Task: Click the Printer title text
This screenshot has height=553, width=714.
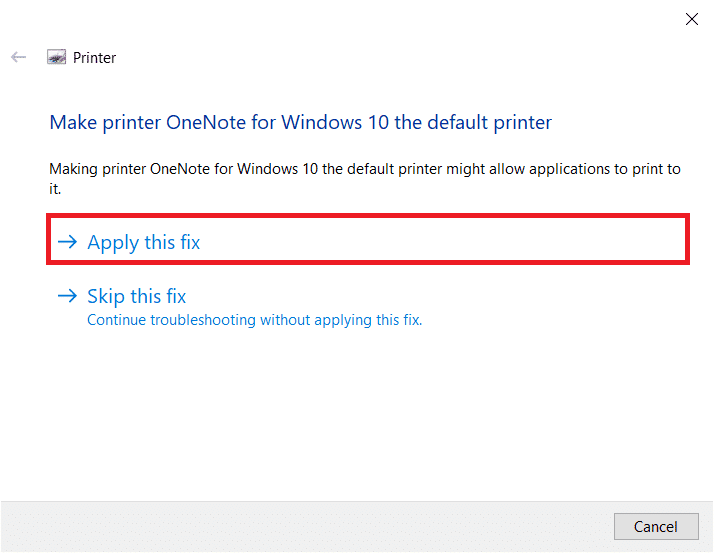Action: (95, 58)
